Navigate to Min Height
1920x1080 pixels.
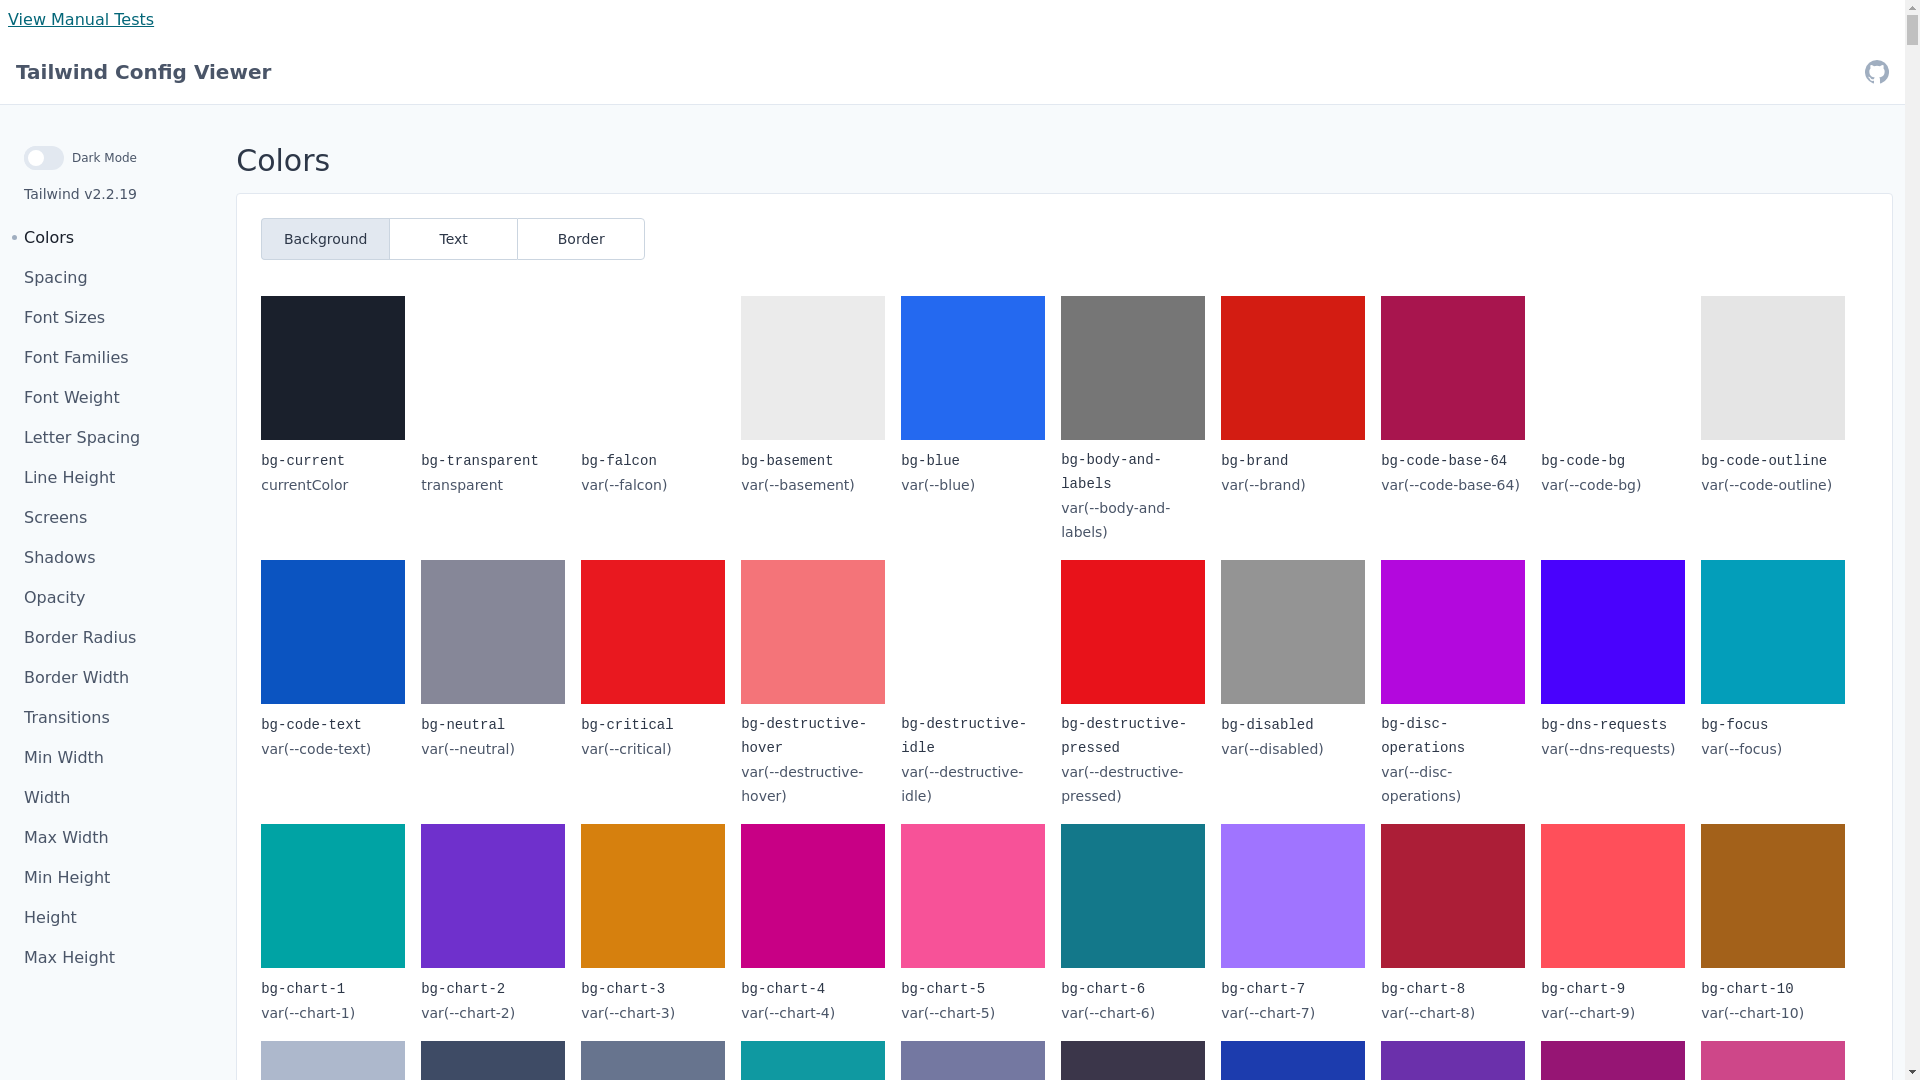(x=67, y=878)
